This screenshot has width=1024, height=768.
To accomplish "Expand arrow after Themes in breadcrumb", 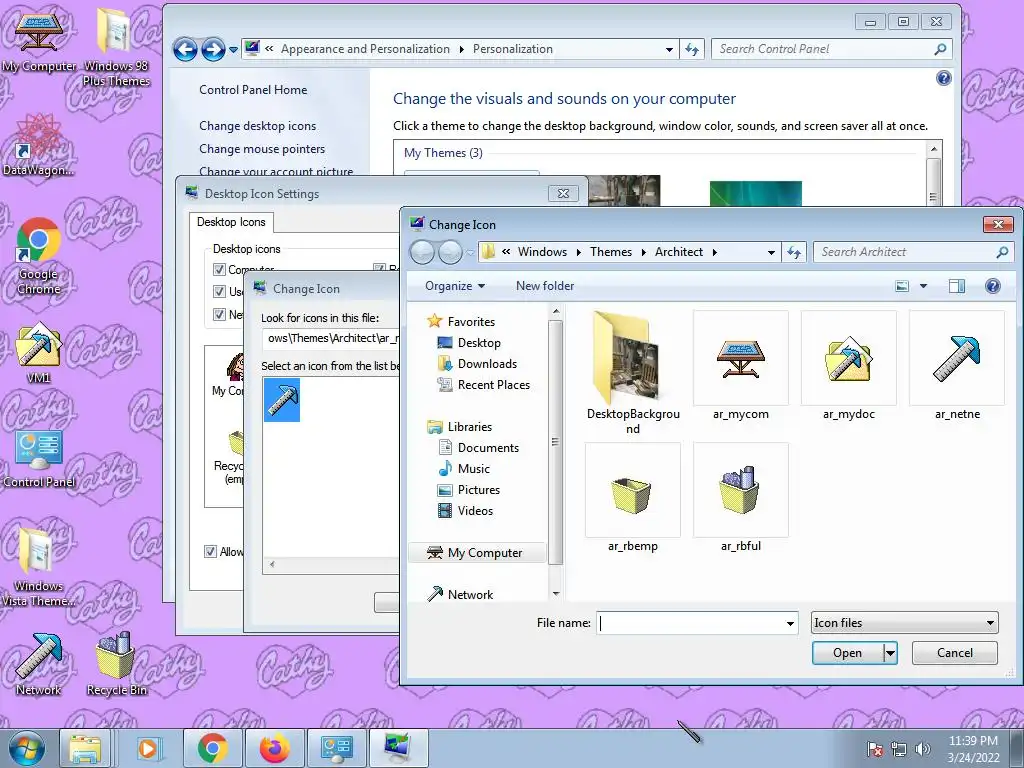I will coord(643,252).
